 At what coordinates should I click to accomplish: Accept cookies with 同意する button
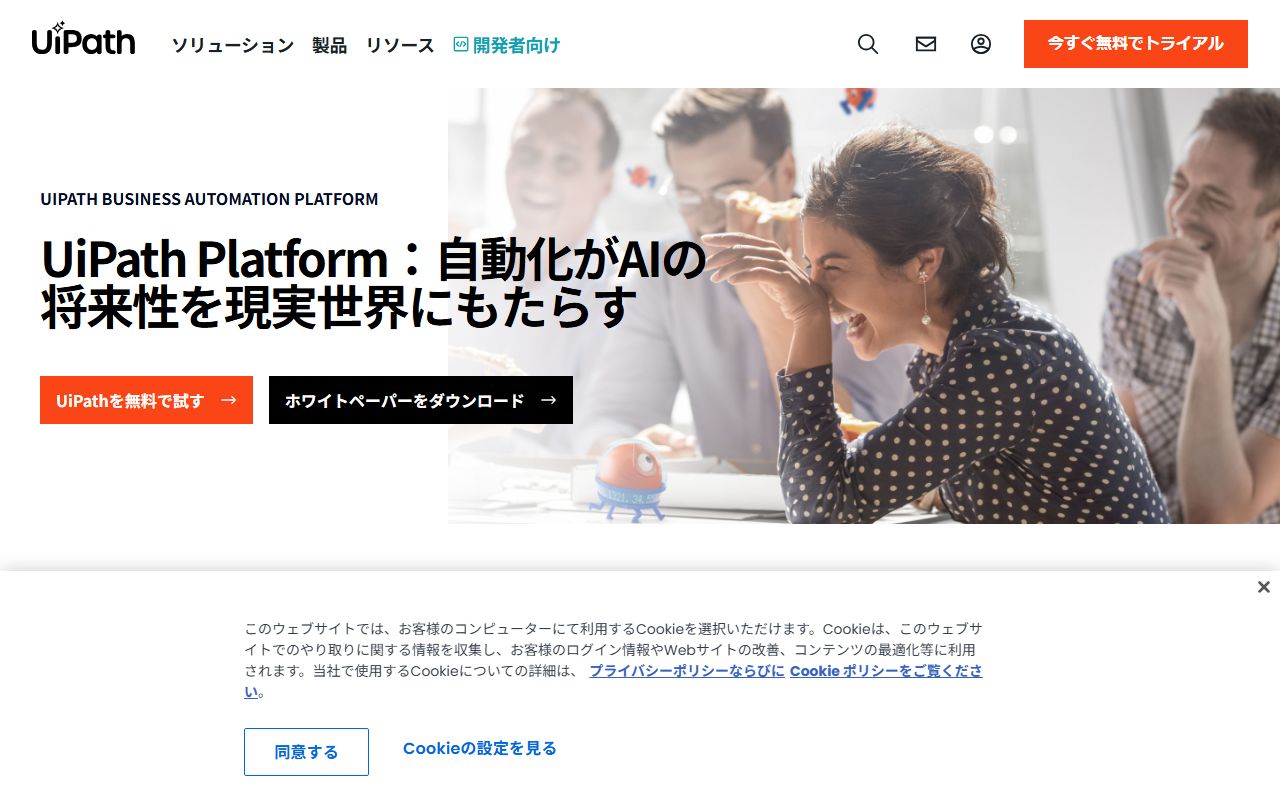pyautogui.click(x=306, y=752)
